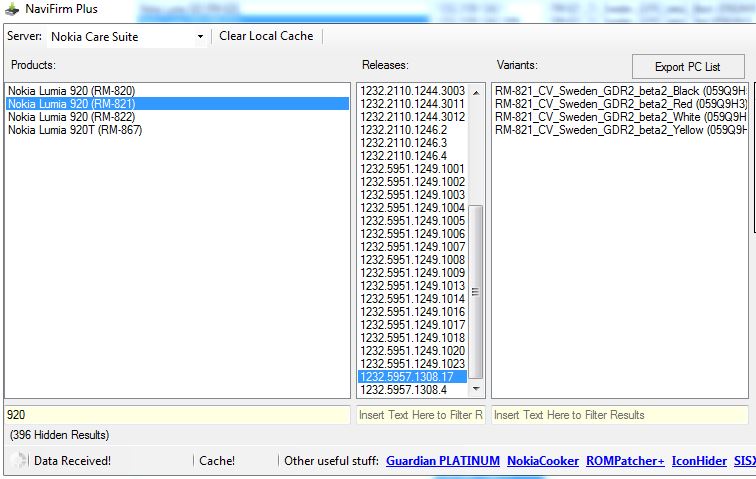Select release 1232.5951.1249.1016
This screenshot has width=756, height=479.
tap(413, 312)
